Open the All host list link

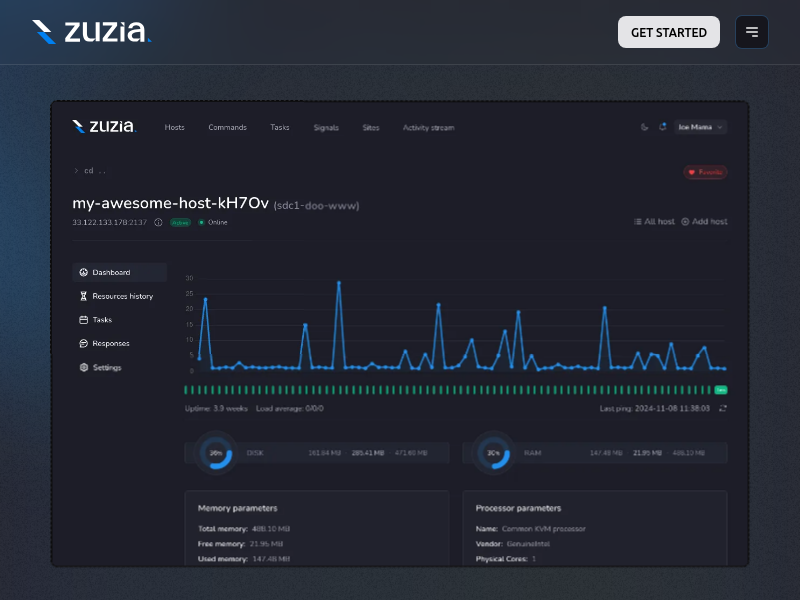pos(654,221)
